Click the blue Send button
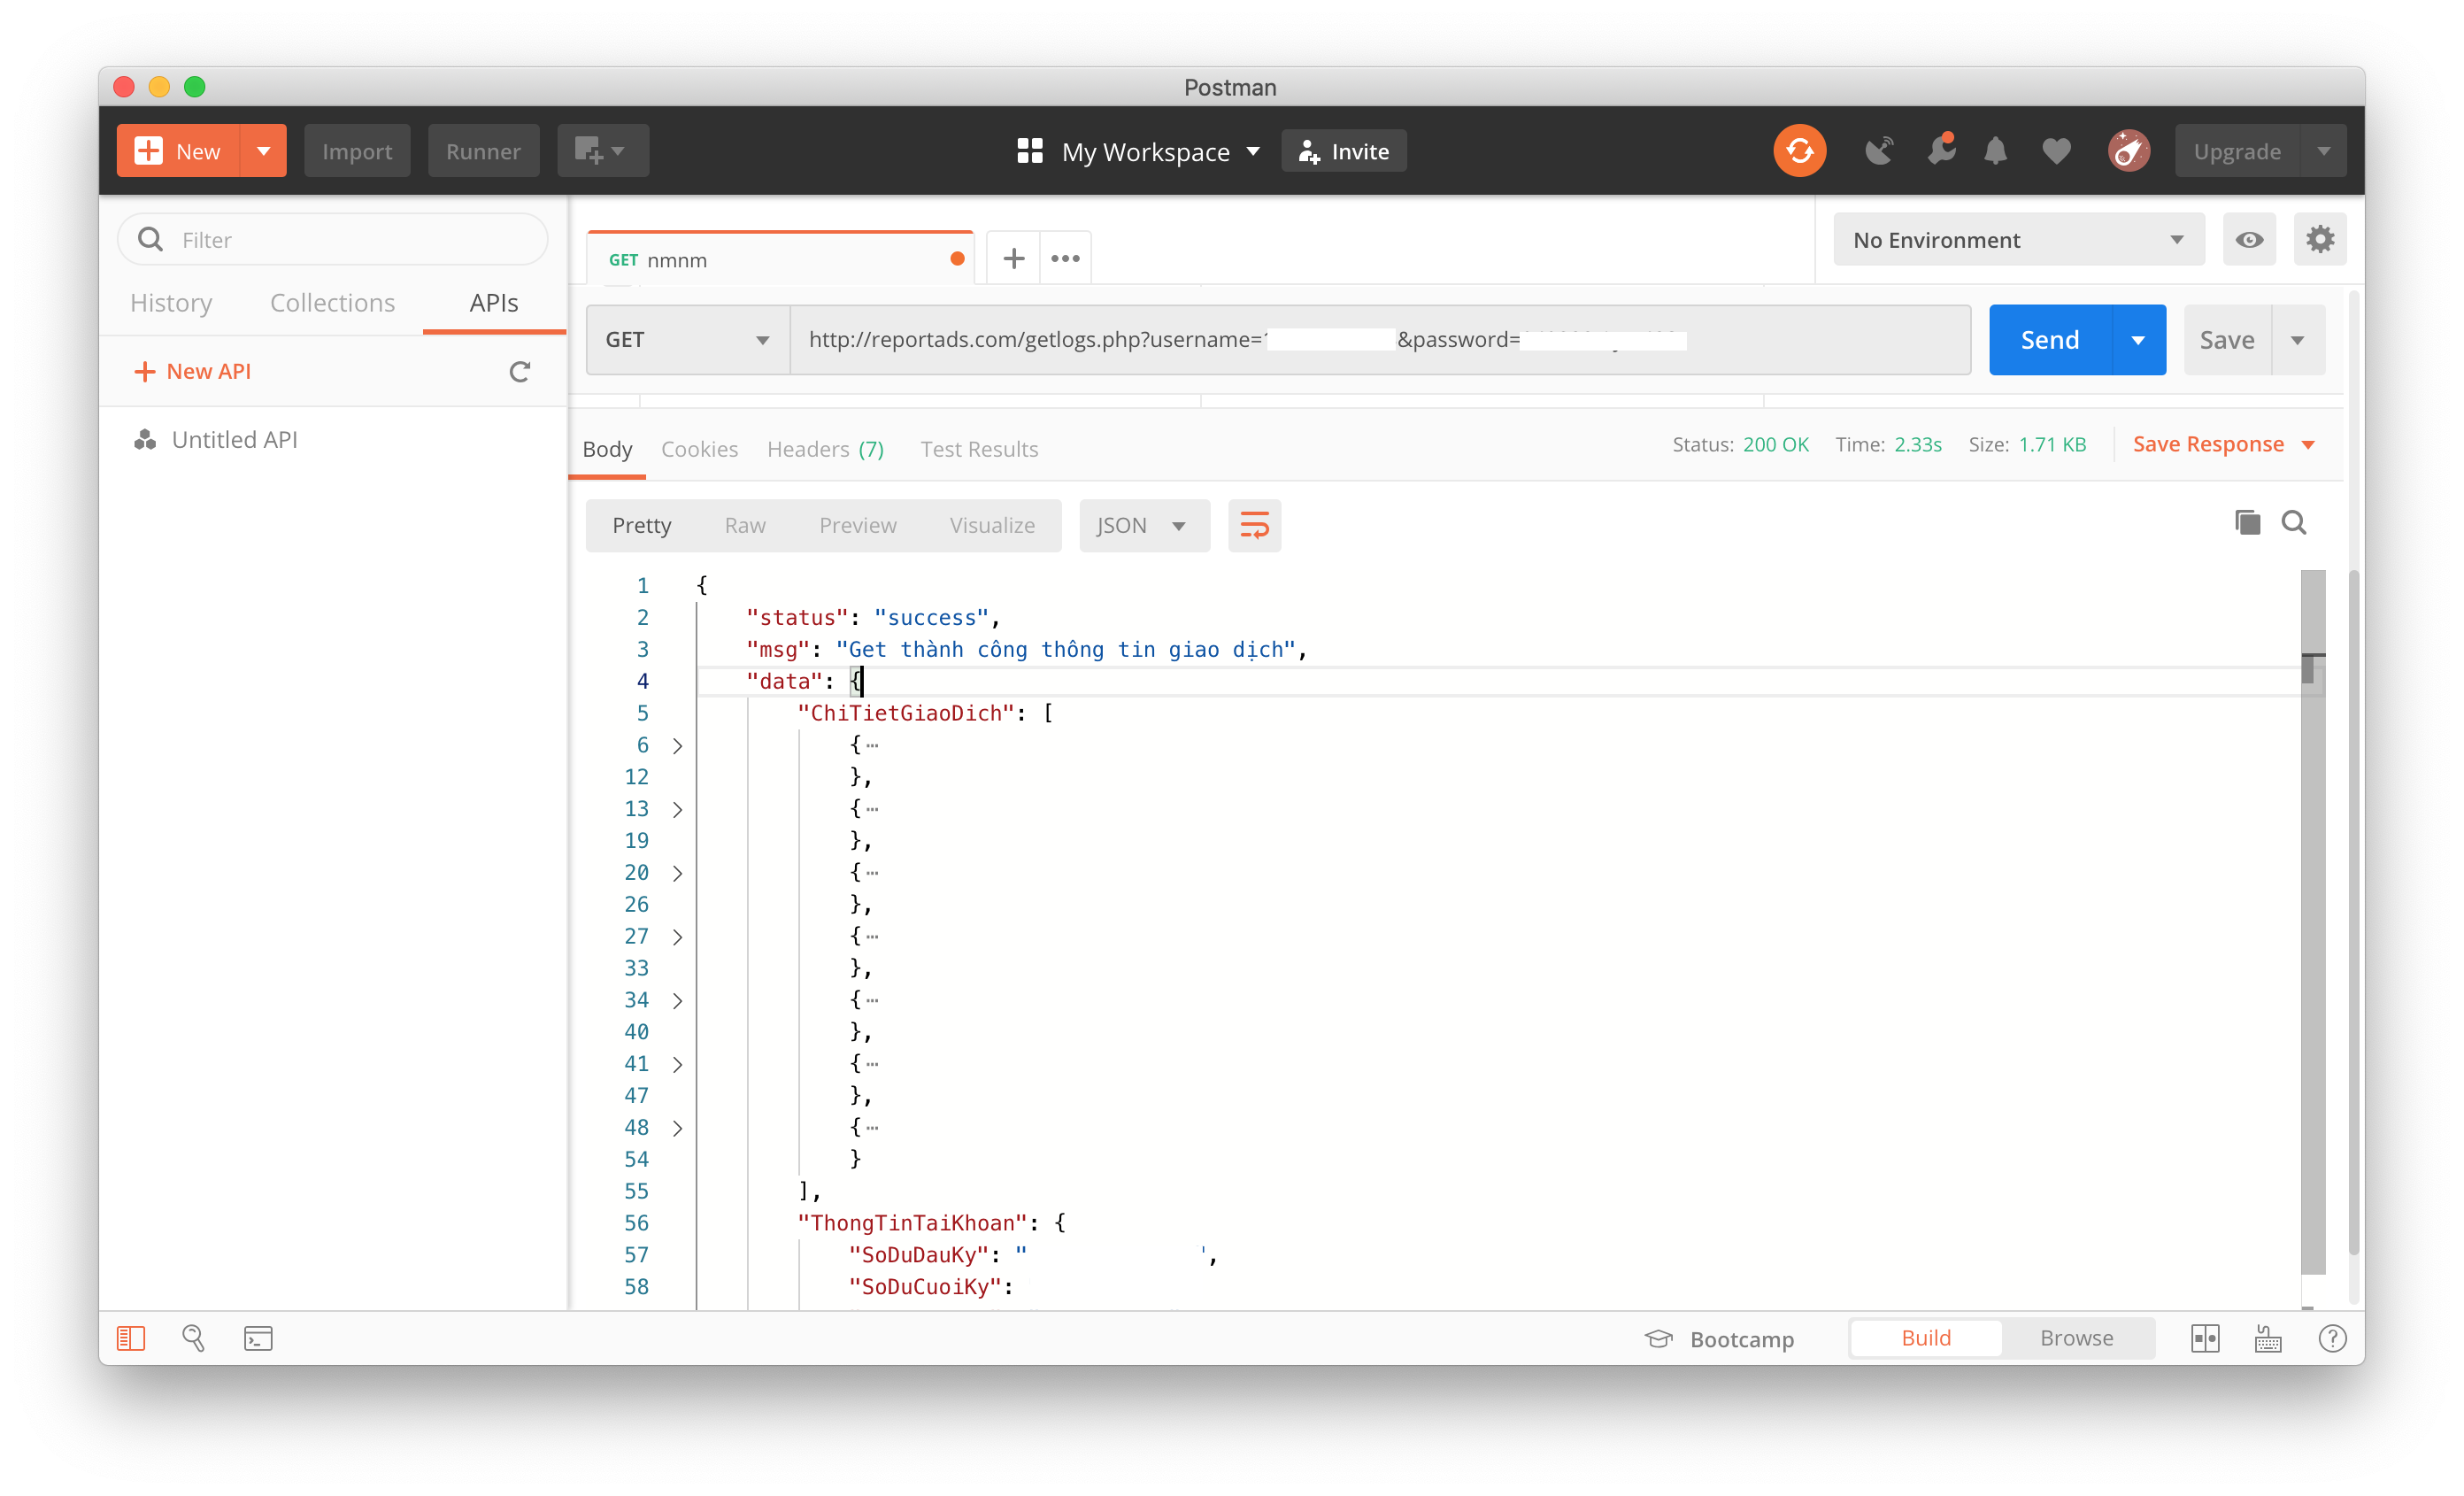This screenshot has width=2464, height=1496. pyautogui.click(x=2049, y=340)
